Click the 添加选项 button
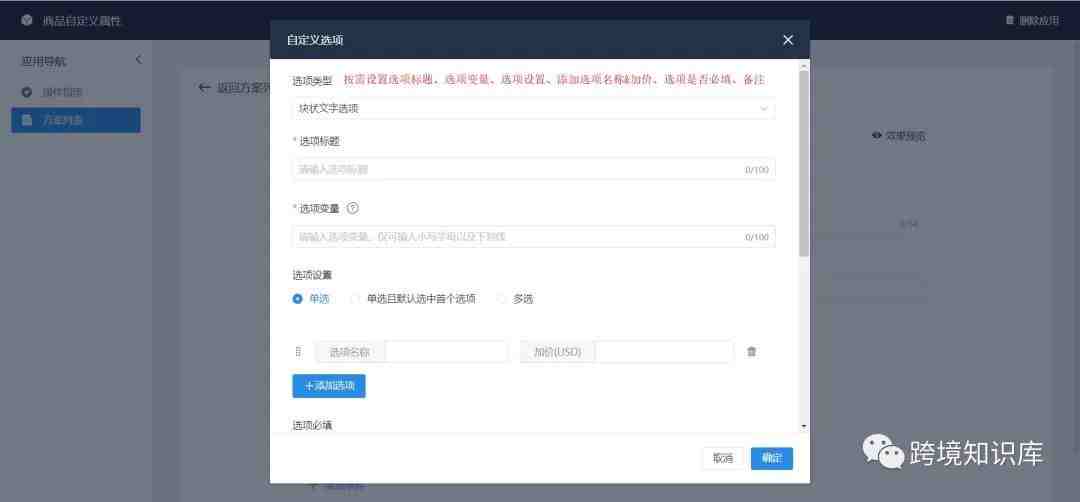Screen dimensions: 1080x502 click(x=329, y=386)
